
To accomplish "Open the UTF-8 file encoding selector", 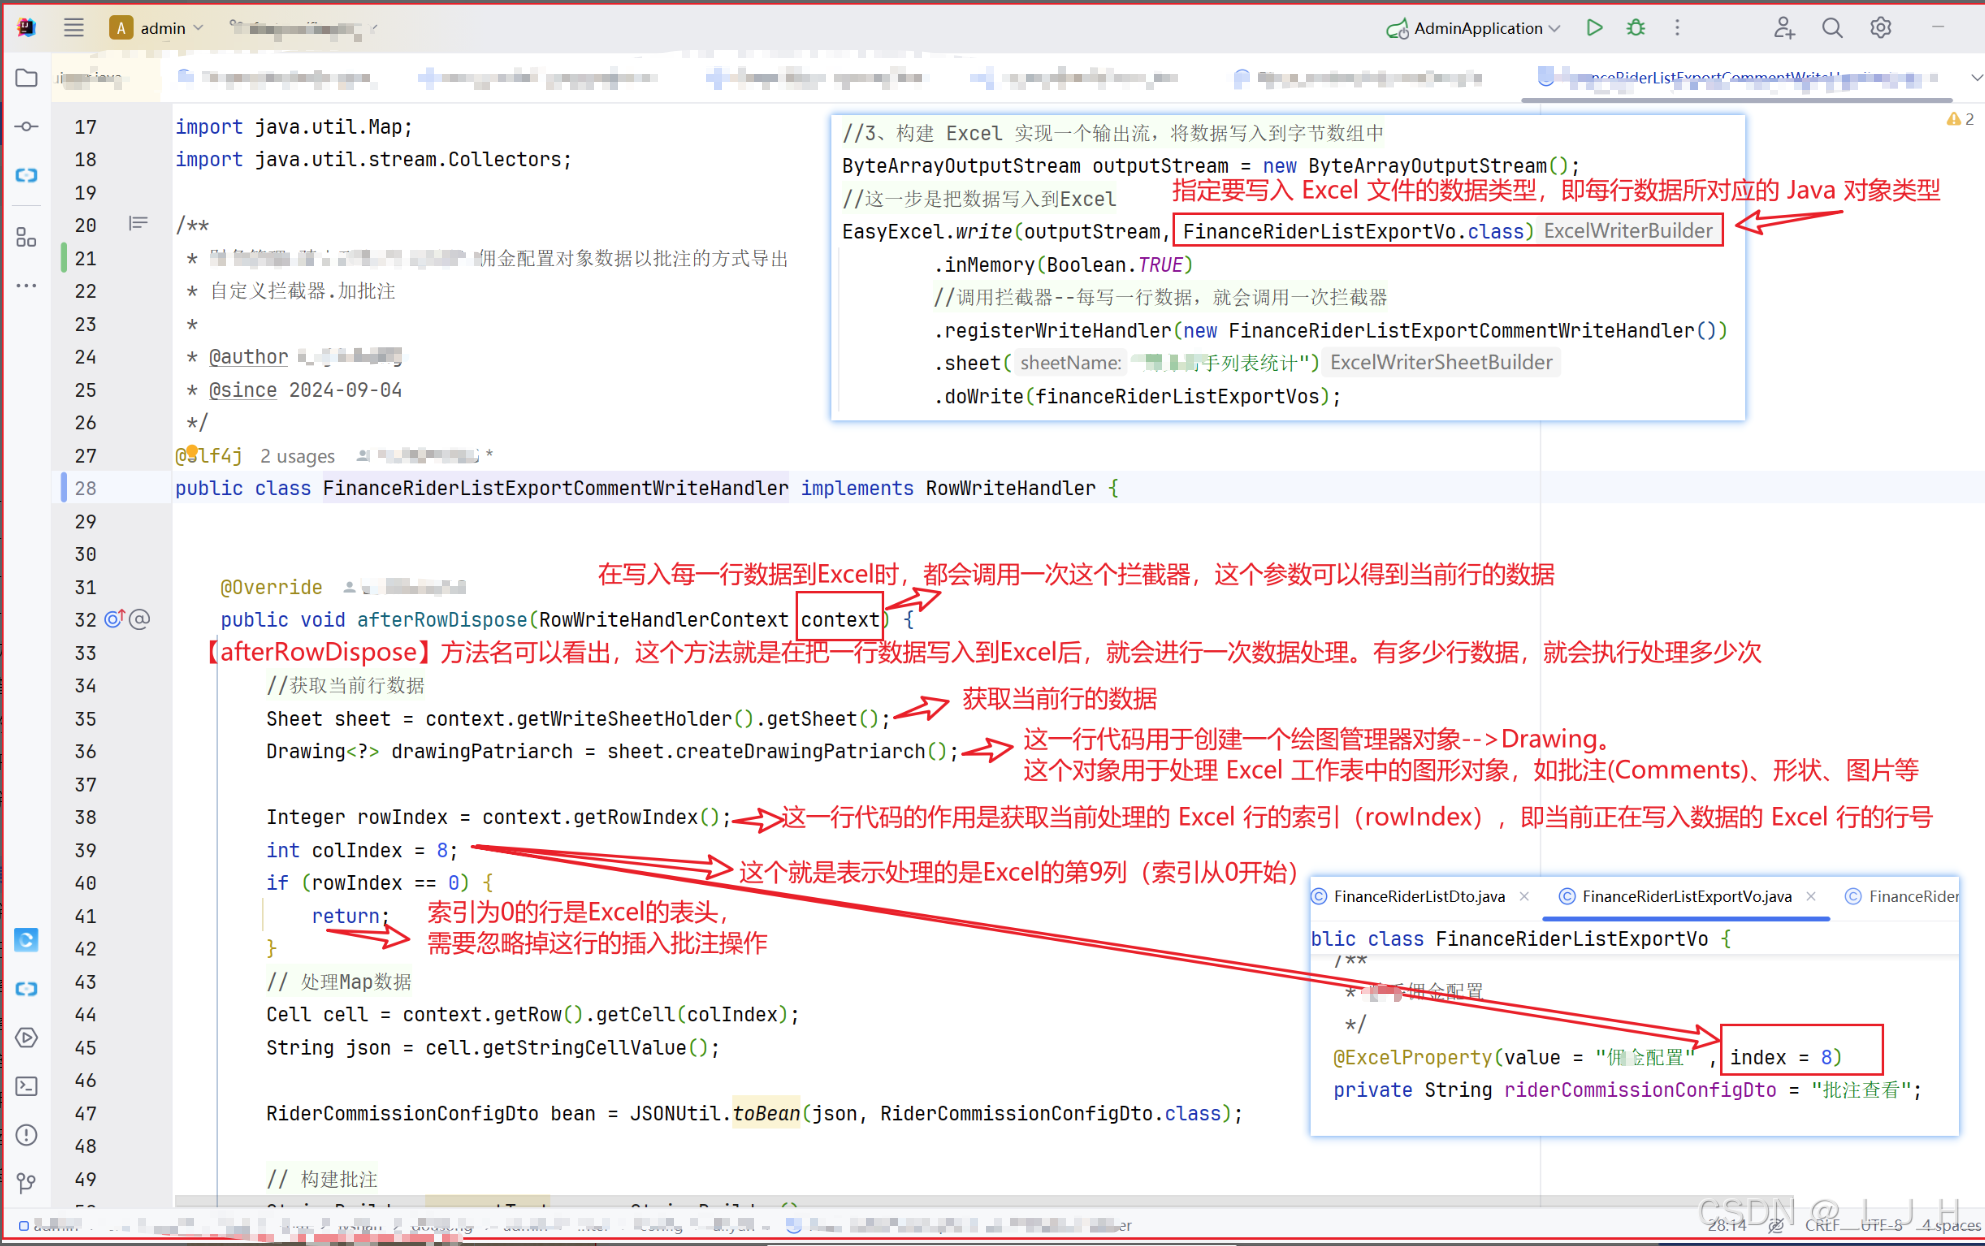I will point(1881,1225).
